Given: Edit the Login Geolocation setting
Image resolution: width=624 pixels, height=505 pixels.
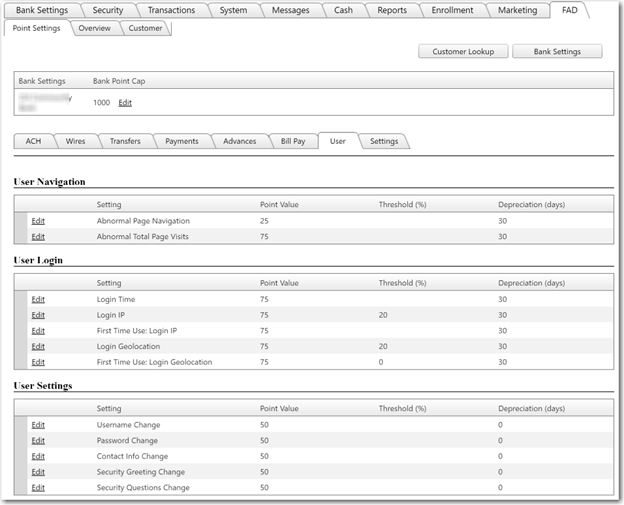Looking at the screenshot, I should click(38, 346).
